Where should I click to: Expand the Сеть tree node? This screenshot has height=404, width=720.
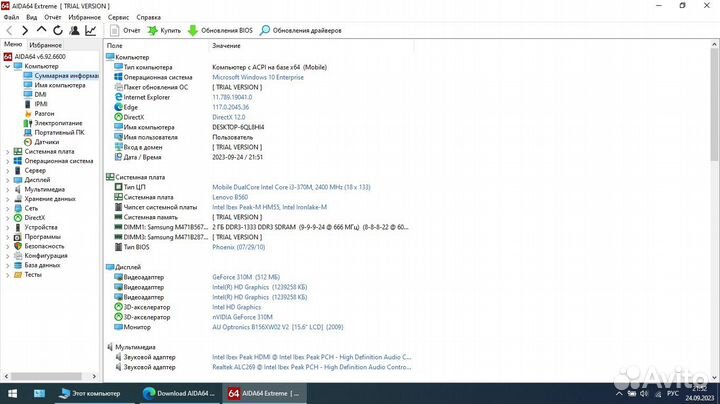pos(7,208)
